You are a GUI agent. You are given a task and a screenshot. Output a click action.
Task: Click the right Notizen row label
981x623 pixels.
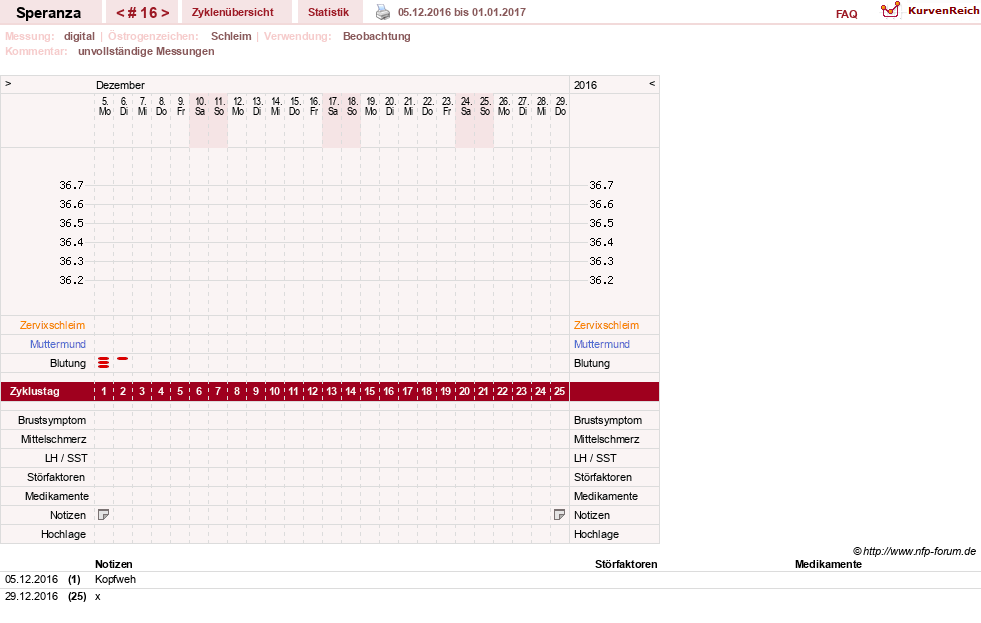[592, 515]
